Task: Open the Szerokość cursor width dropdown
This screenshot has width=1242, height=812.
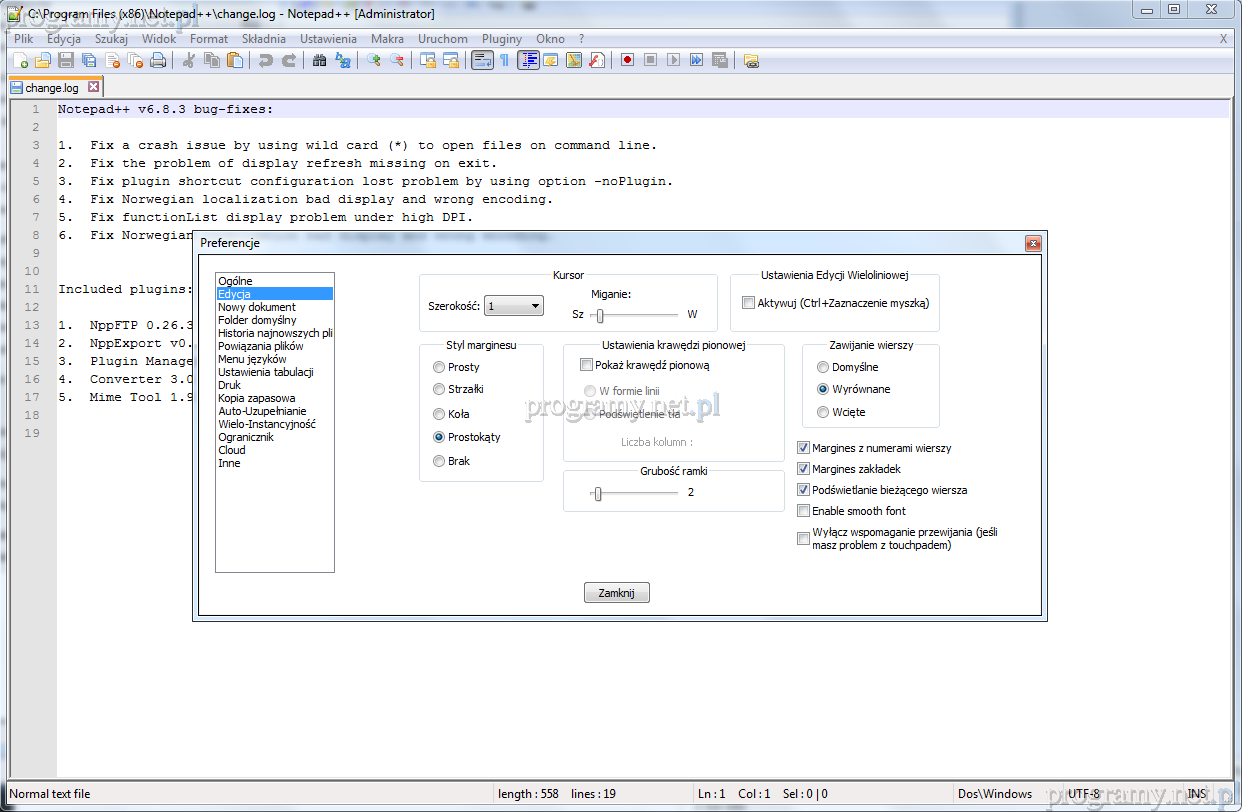Action: click(514, 306)
